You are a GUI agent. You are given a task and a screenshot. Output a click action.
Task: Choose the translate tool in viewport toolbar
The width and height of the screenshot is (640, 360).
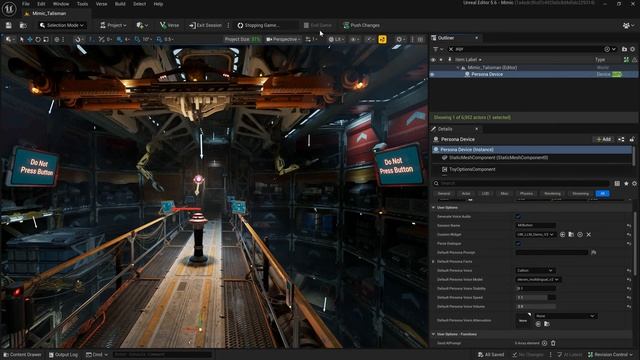tap(30, 40)
